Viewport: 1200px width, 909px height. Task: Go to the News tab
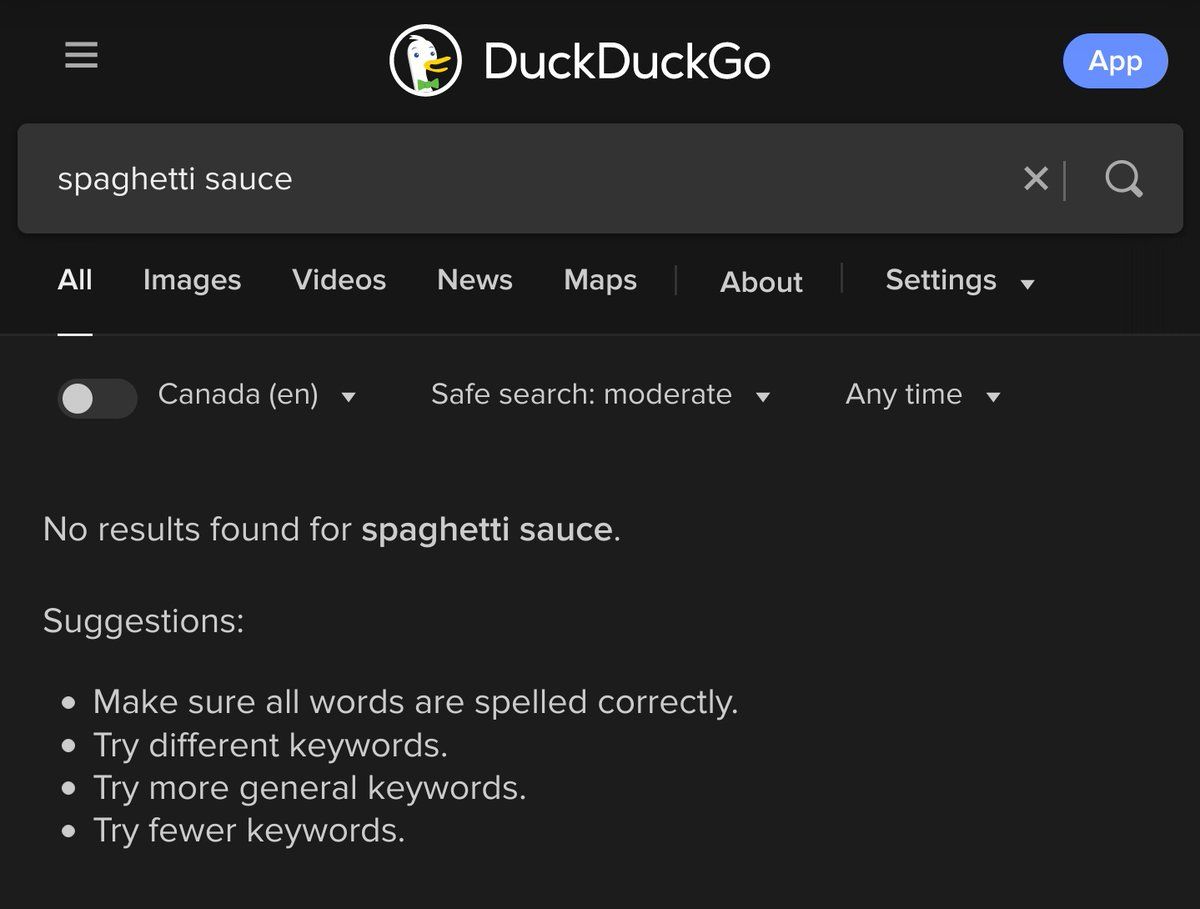(x=475, y=280)
